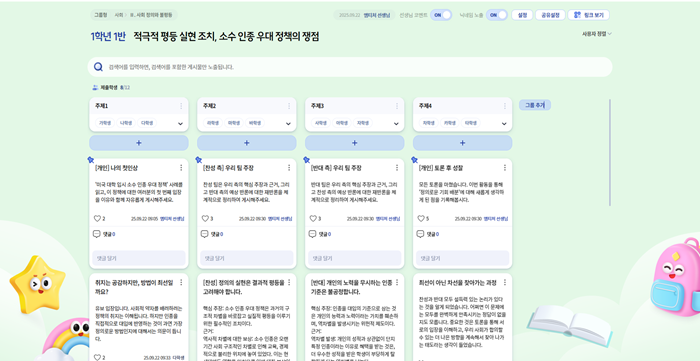Image resolution: width=700 pixels, height=361 pixels.
Task: Open options menu of 토론 후 성찰 card
Action: click(505, 168)
